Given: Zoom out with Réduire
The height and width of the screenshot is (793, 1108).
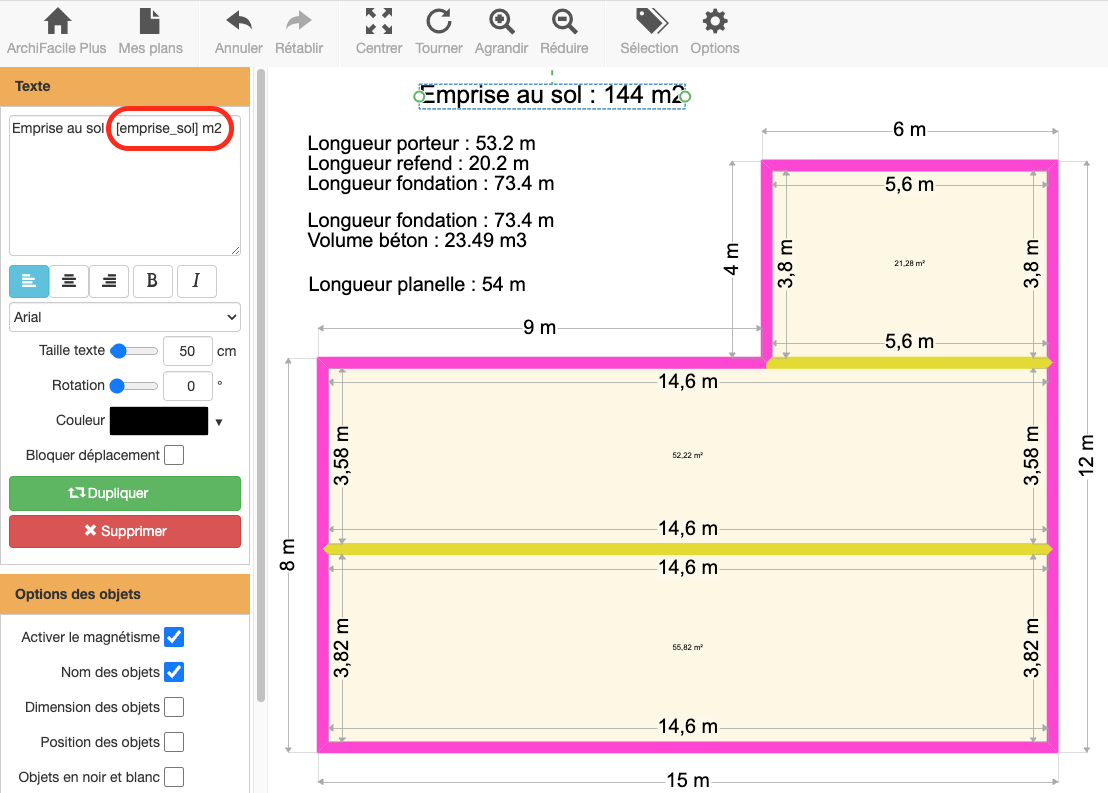Looking at the screenshot, I should pyautogui.click(x=564, y=31).
